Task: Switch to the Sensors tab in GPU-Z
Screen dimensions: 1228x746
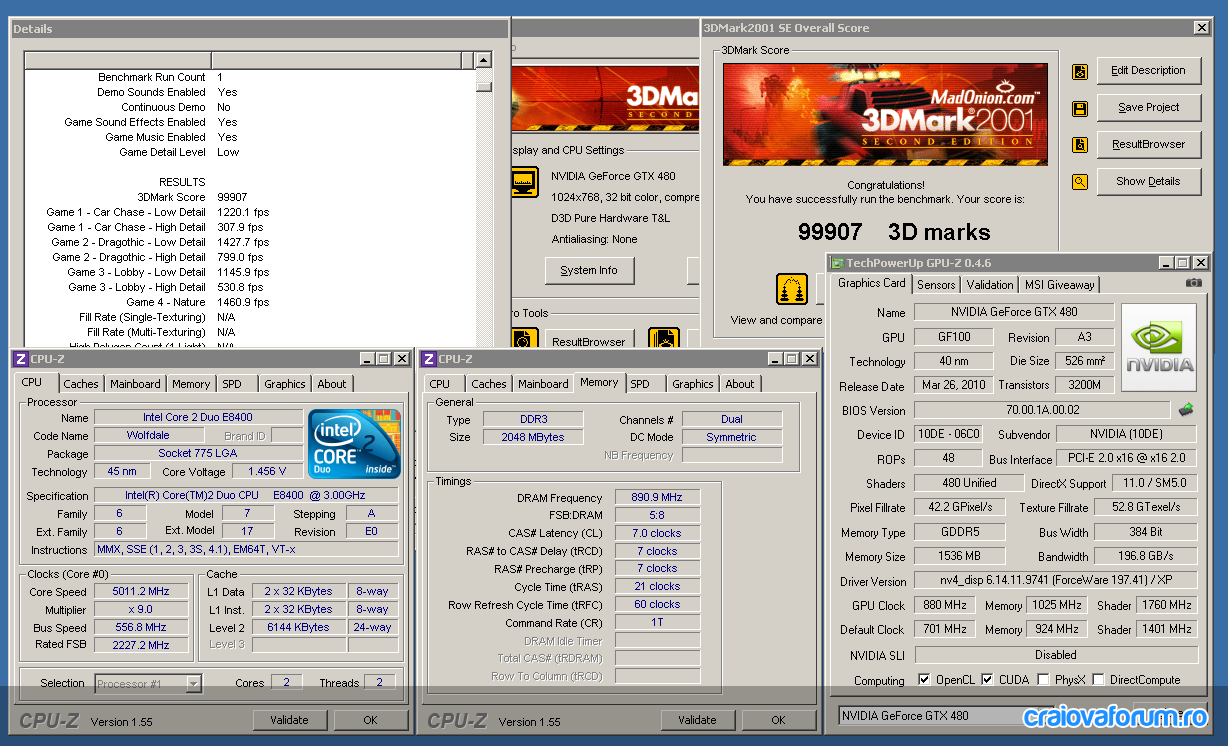Action: (937, 285)
